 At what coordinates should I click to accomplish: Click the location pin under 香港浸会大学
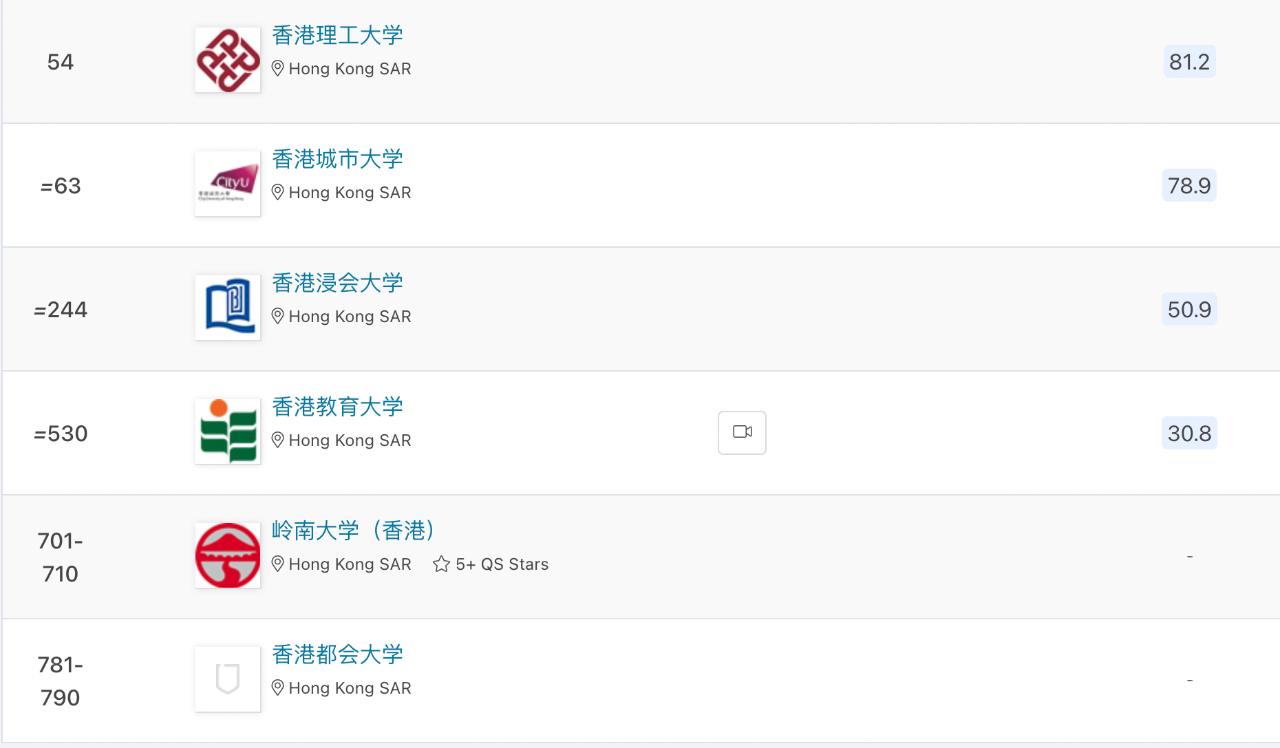(x=278, y=316)
